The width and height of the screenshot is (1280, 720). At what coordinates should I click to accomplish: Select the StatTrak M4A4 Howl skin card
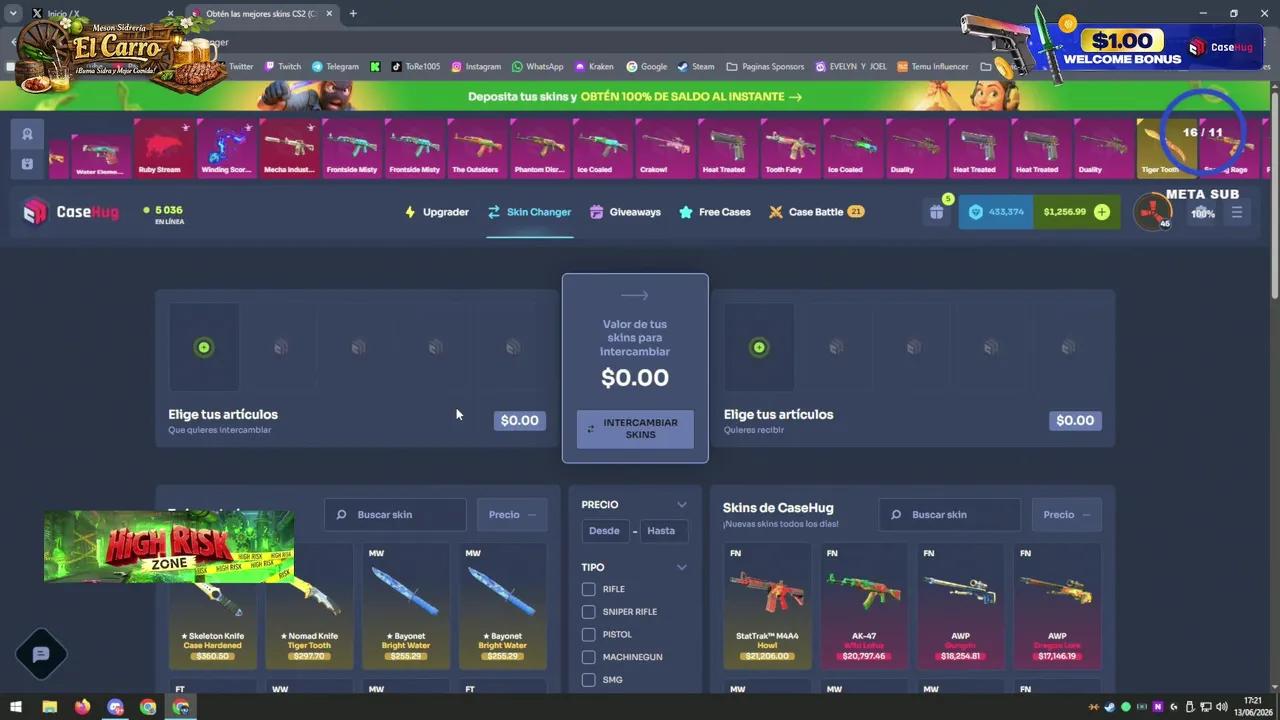(768, 606)
